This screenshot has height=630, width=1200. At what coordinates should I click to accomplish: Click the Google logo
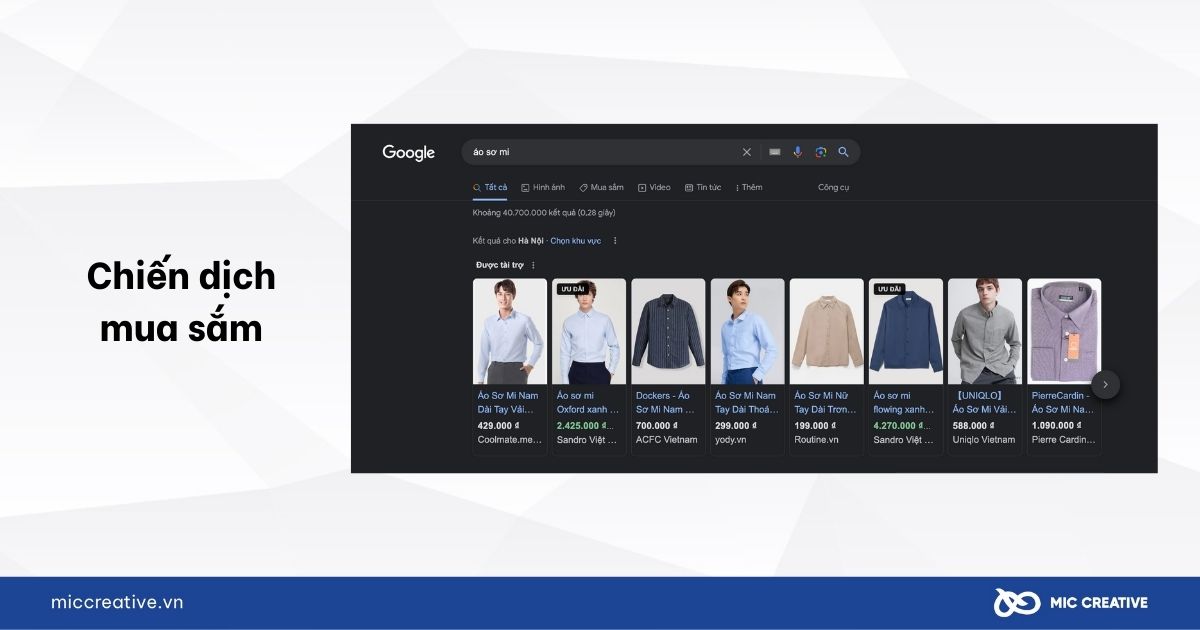click(x=408, y=153)
